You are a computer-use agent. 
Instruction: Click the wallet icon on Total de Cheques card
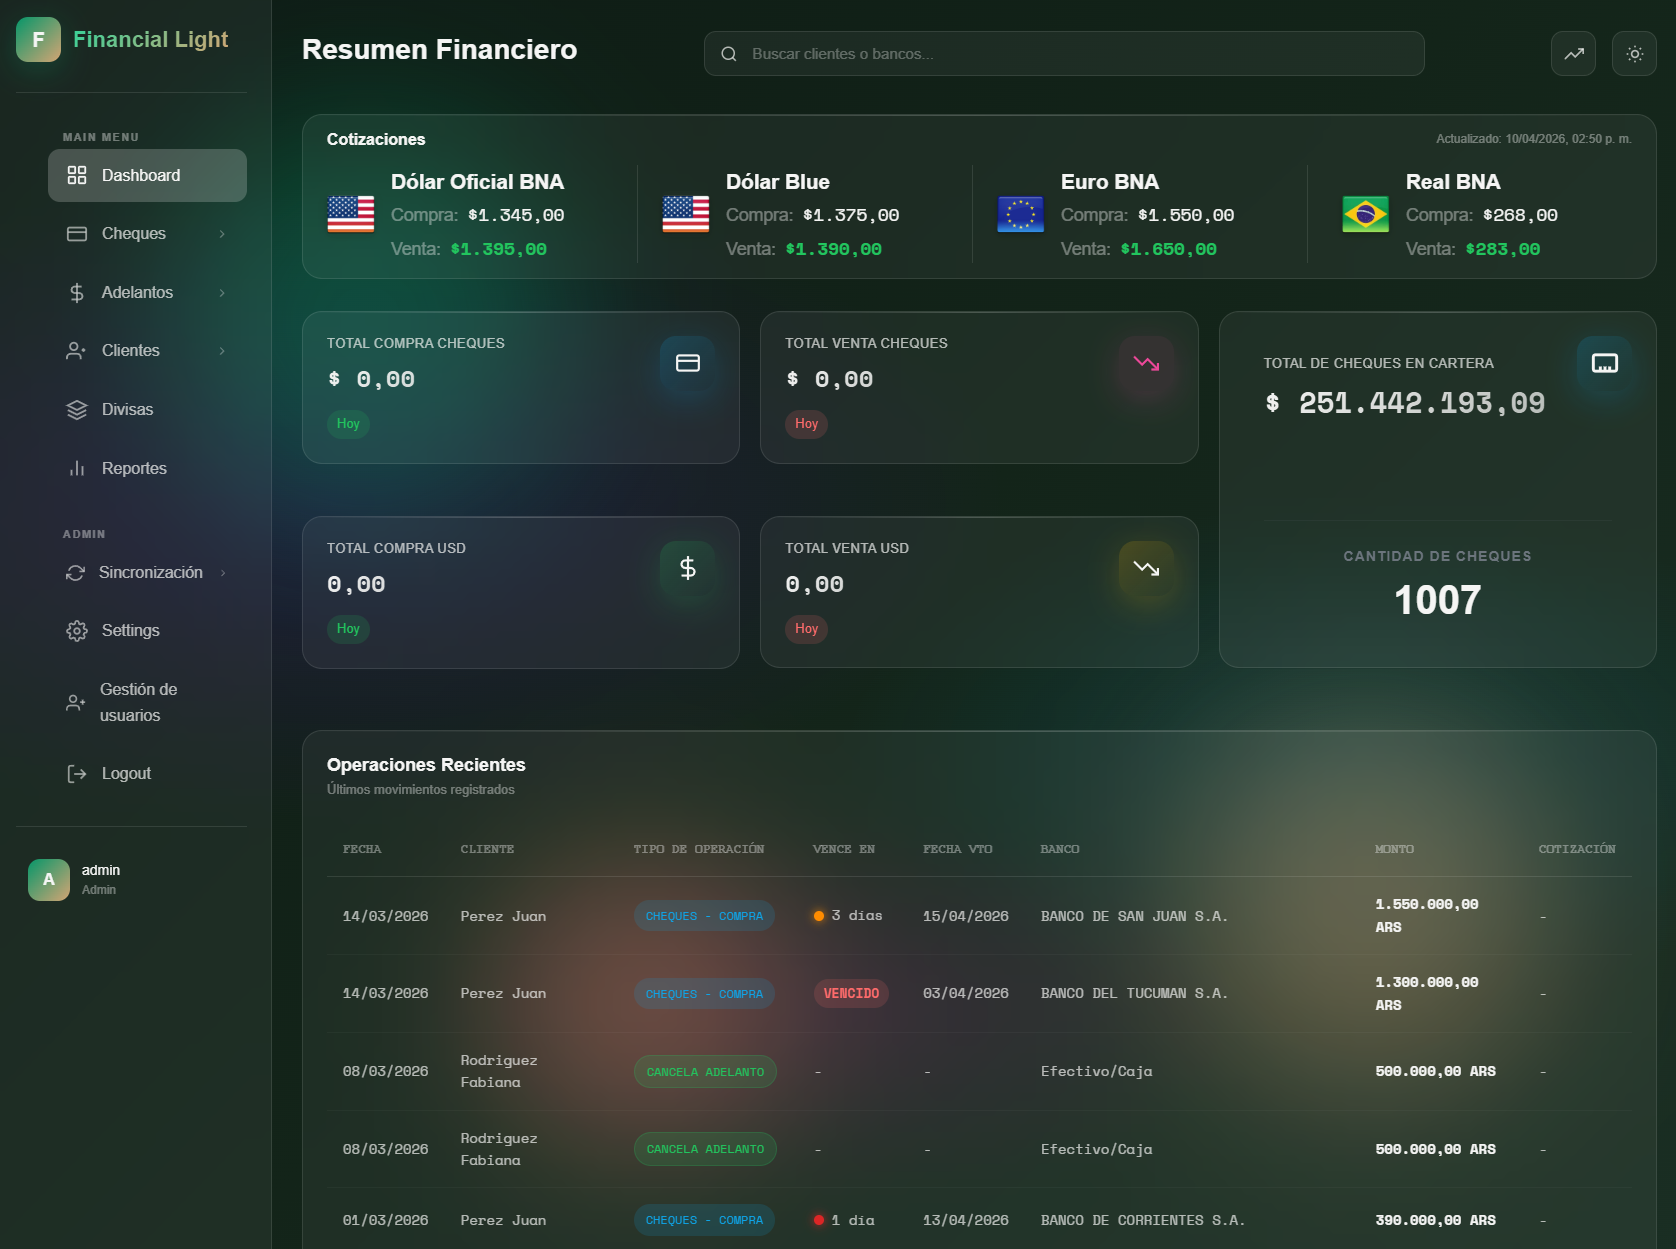(1604, 364)
